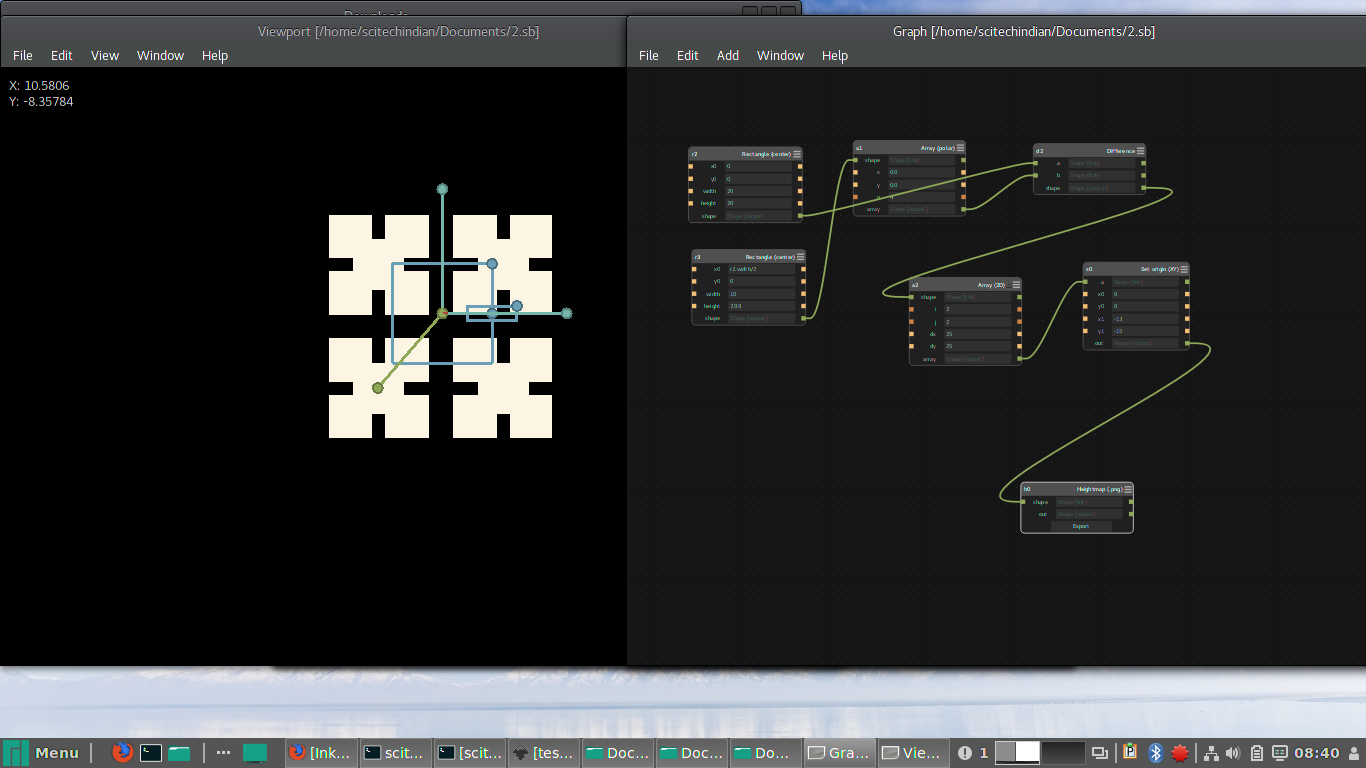The image size is (1366, 768).
Task: Click the array output port on node a2
Action: pos(1019,358)
